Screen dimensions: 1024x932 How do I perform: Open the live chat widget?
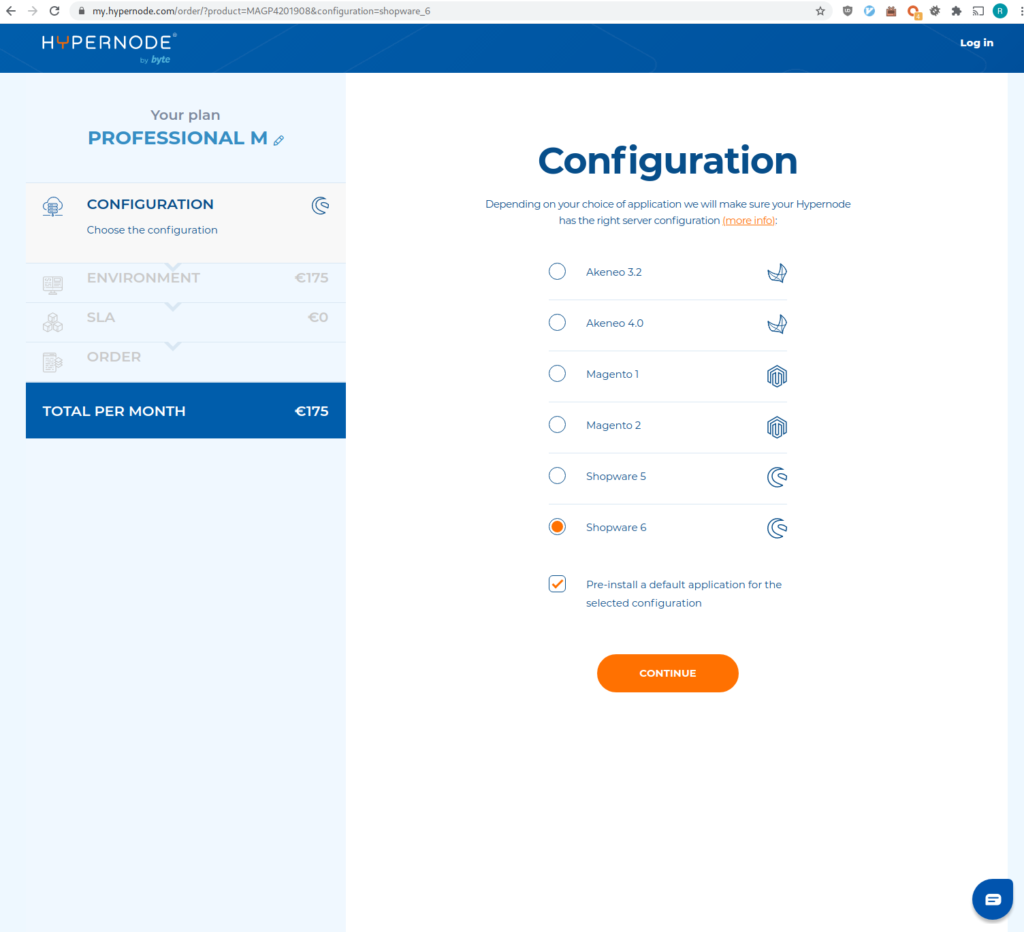(x=992, y=899)
